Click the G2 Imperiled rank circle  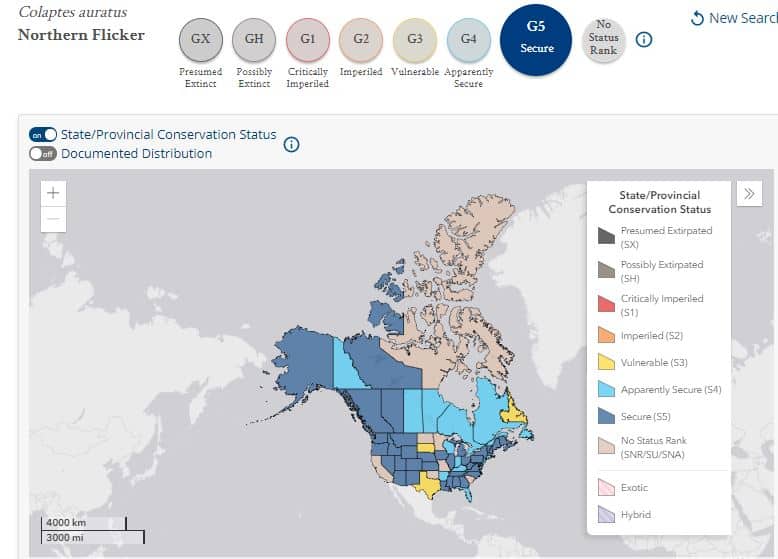coord(361,39)
